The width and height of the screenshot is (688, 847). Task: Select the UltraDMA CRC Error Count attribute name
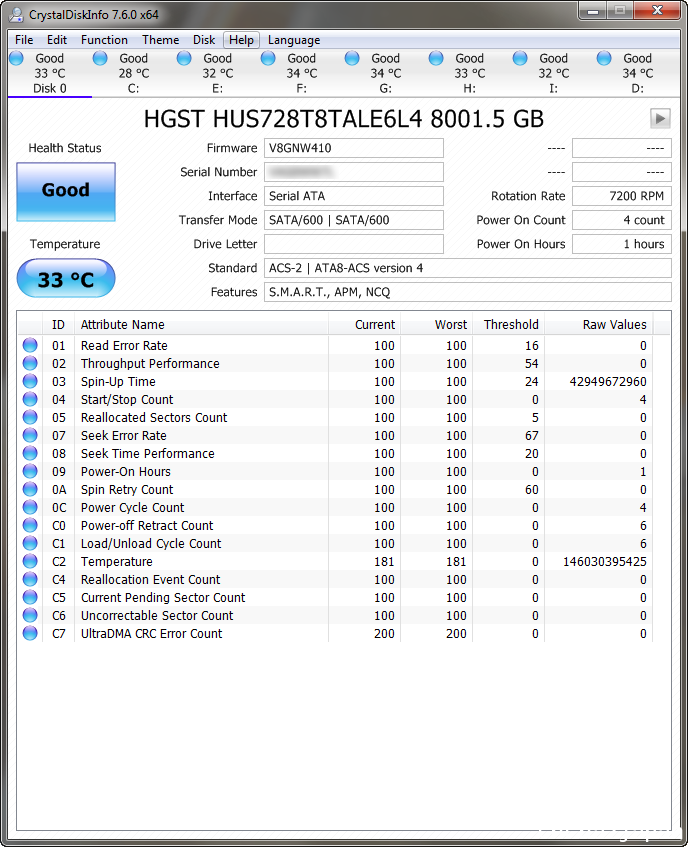(x=151, y=634)
